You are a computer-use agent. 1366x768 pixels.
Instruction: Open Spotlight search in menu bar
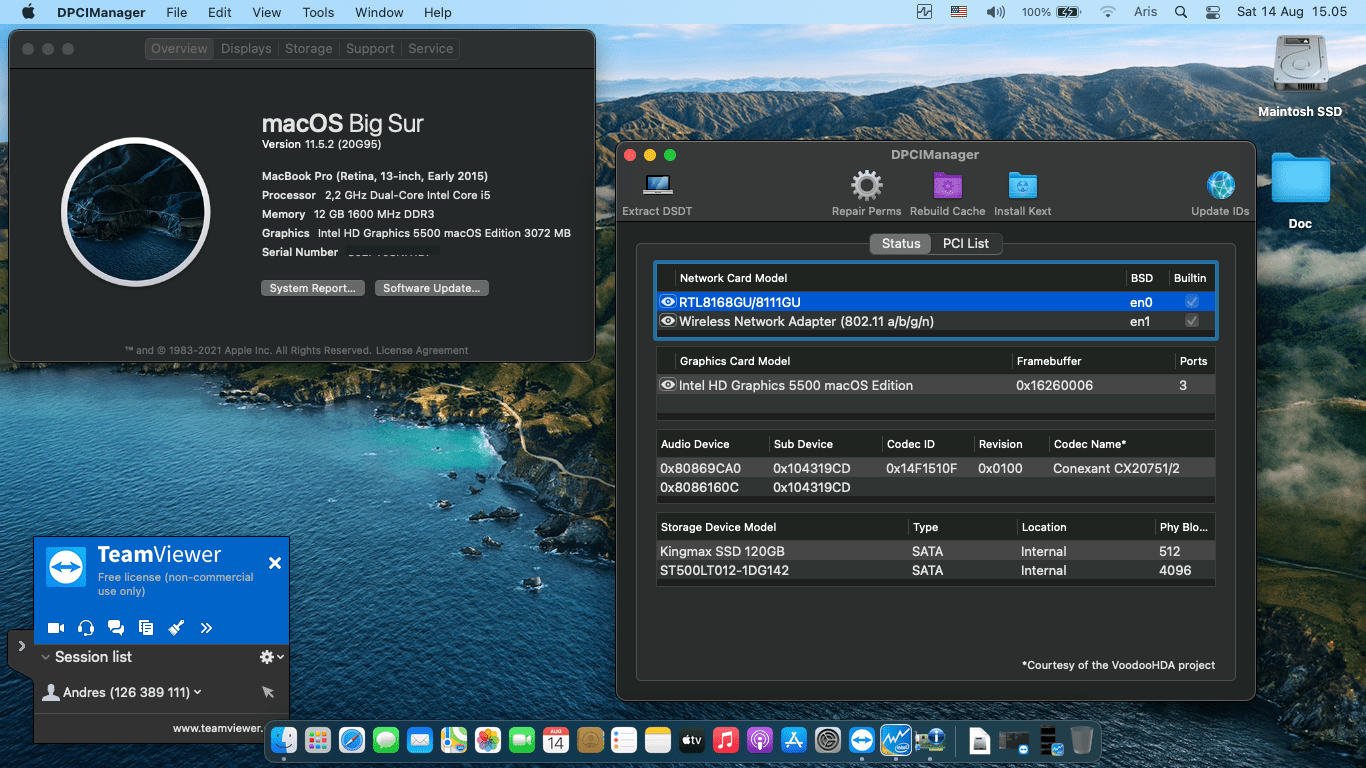point(1181,12)
